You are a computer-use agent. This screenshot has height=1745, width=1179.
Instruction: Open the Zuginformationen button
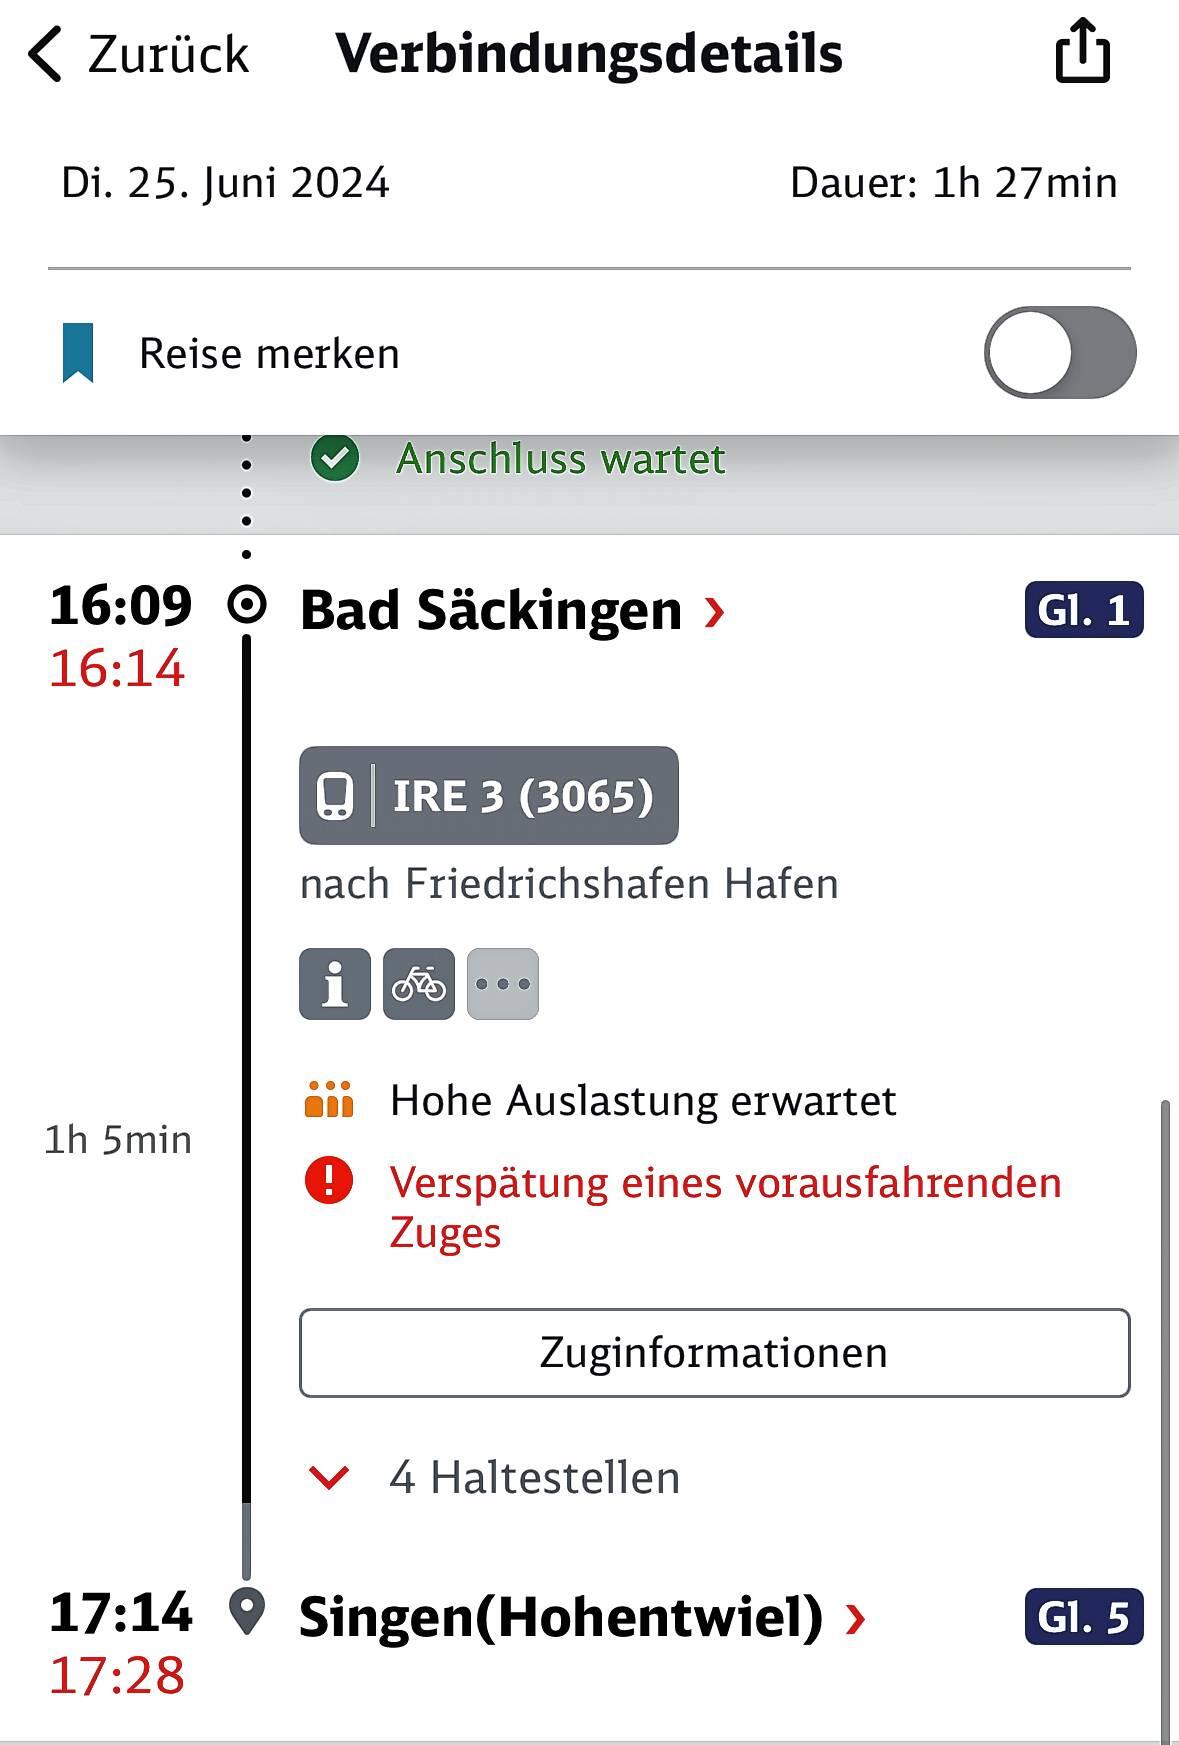[x=714, y=1352]
